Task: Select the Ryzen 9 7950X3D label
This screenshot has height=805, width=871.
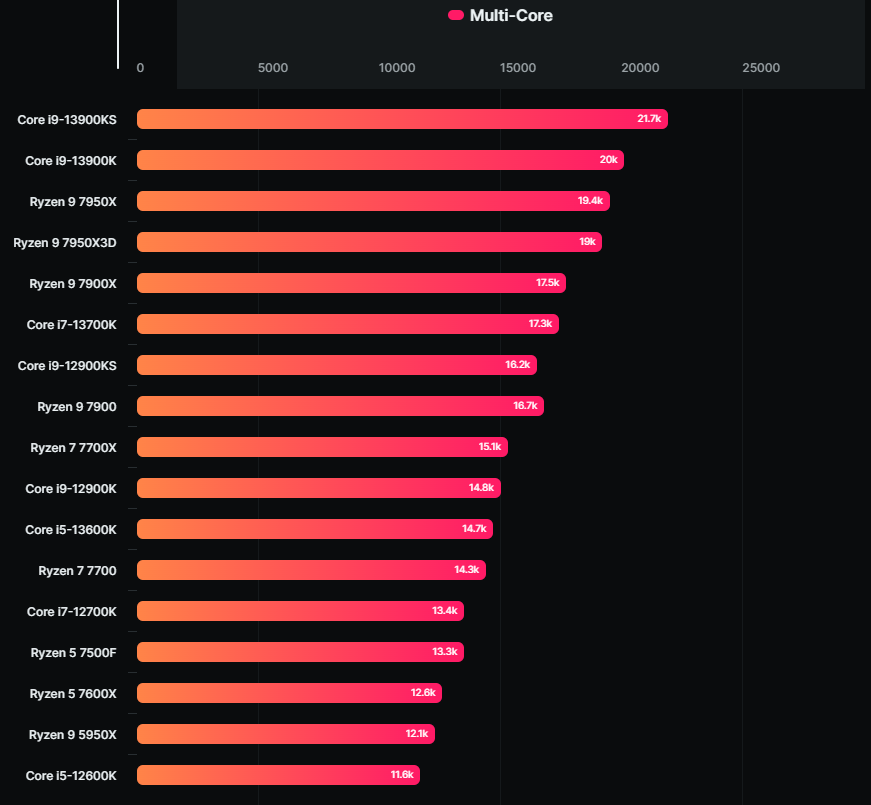Action: click(64, 243)
